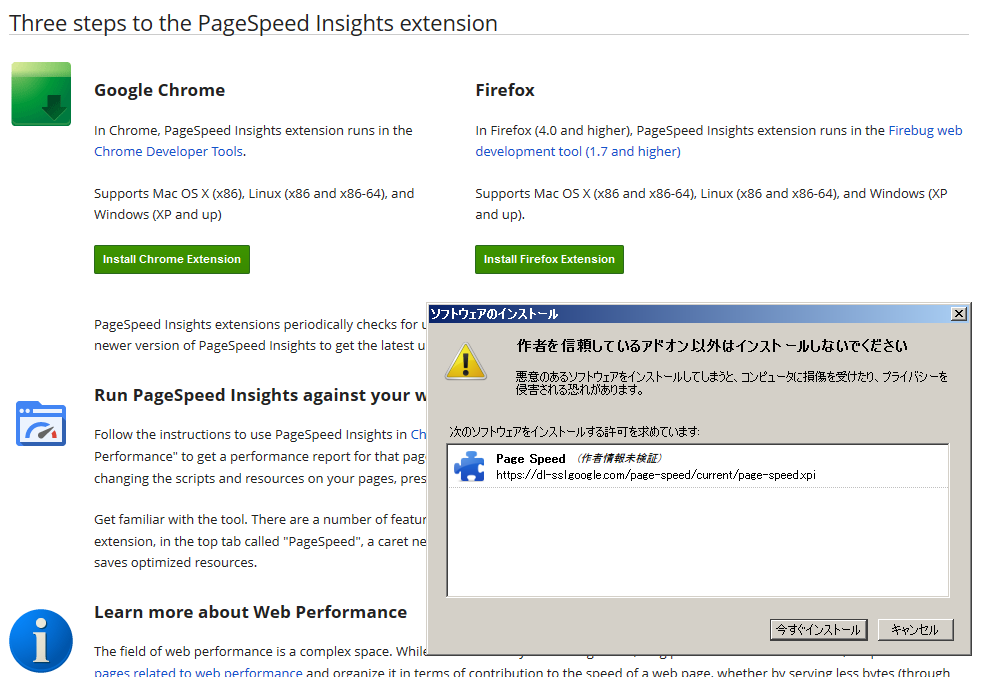Open the pages related to web performance link
The width and height of the screenshot is (991, 677).
tap(198, 672)
